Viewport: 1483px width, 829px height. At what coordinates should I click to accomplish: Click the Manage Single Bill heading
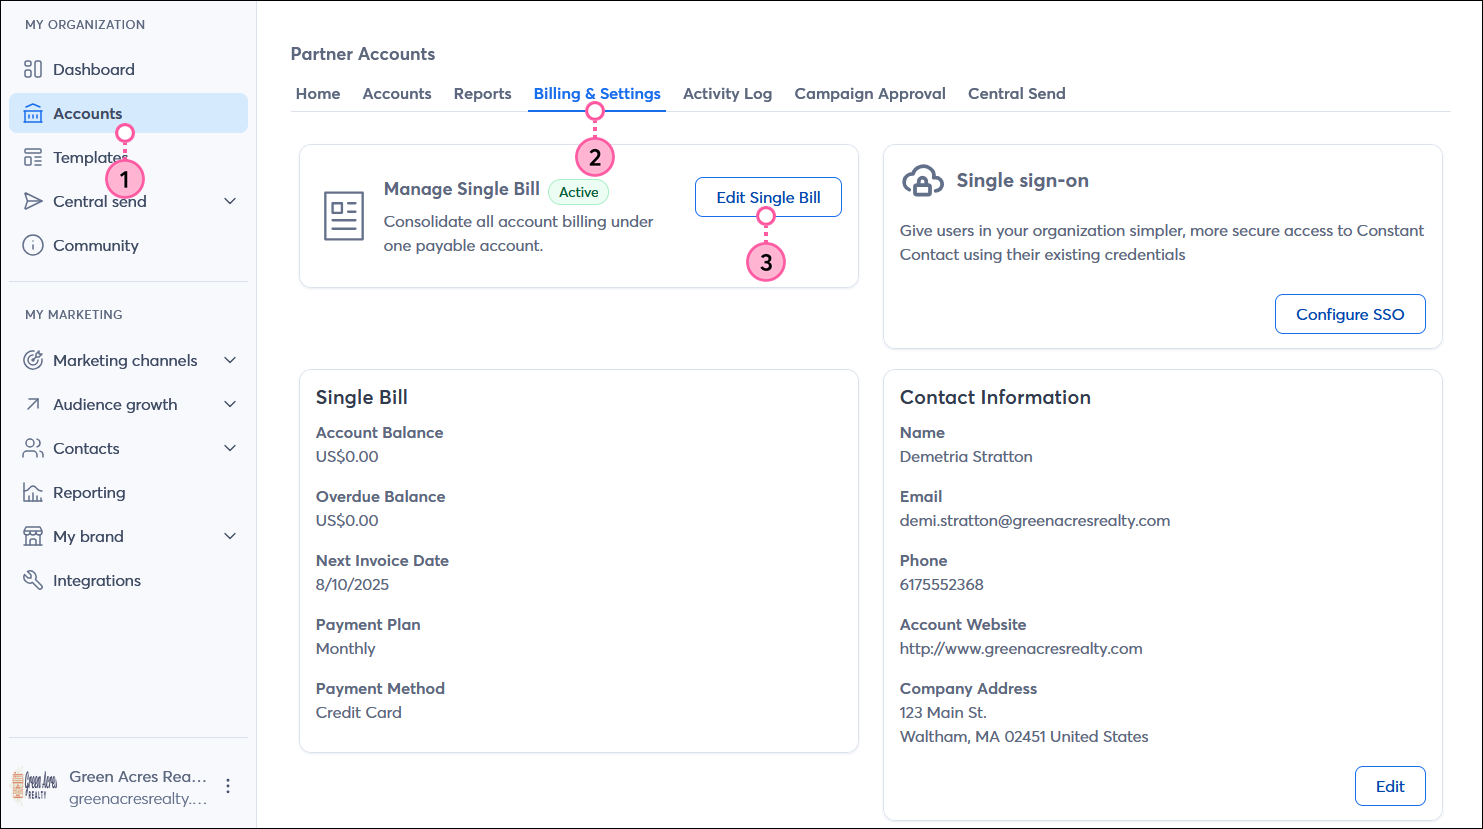click(x=462, y=188)
